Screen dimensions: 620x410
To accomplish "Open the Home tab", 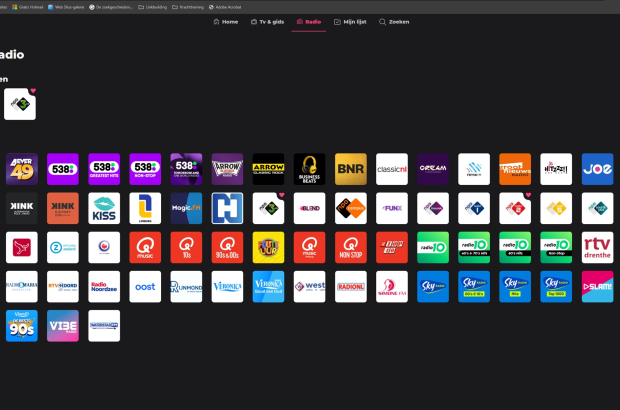I will coord(225,21).
